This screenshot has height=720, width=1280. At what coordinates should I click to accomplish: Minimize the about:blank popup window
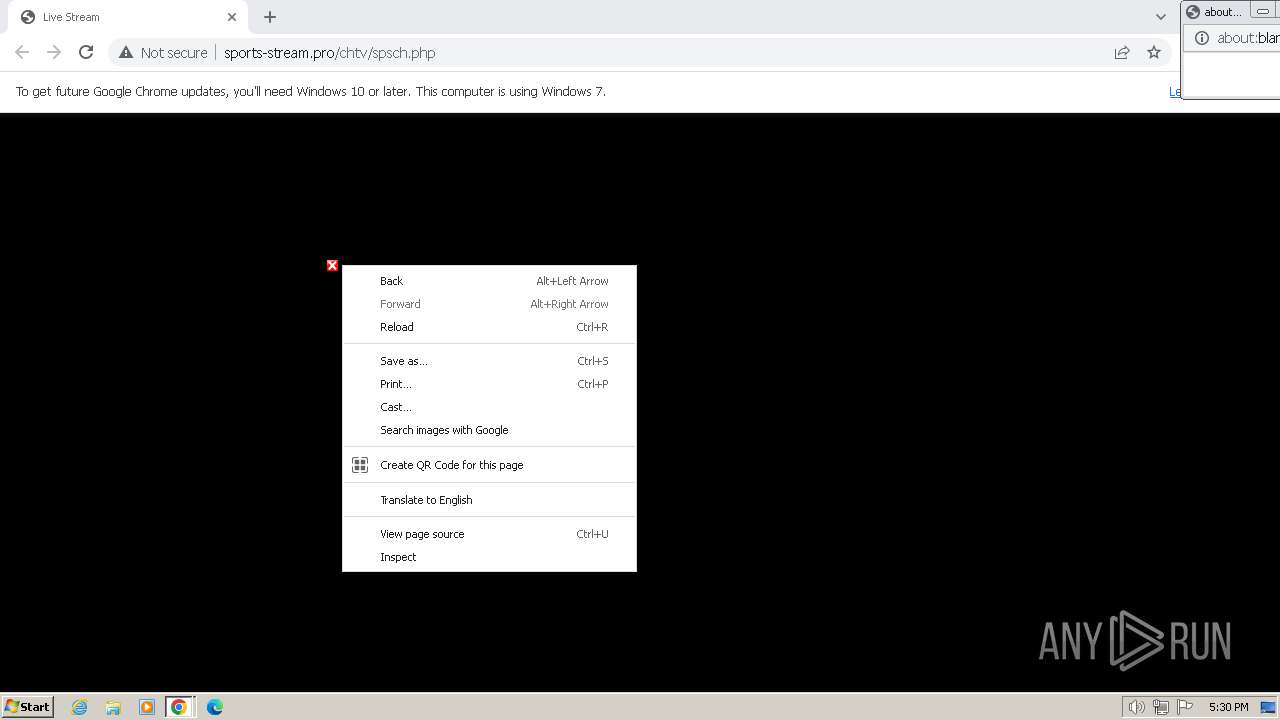(1264, 11)
